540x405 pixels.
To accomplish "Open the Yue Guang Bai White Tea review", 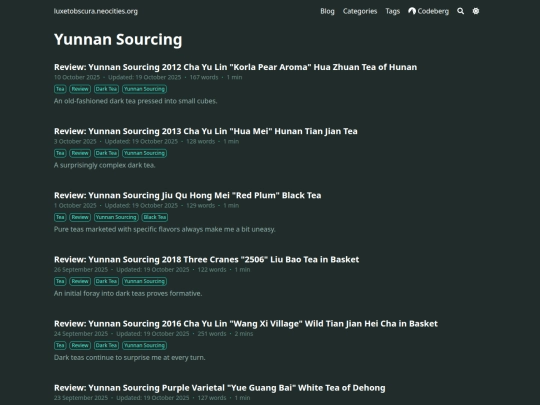I will pos(219,388).
